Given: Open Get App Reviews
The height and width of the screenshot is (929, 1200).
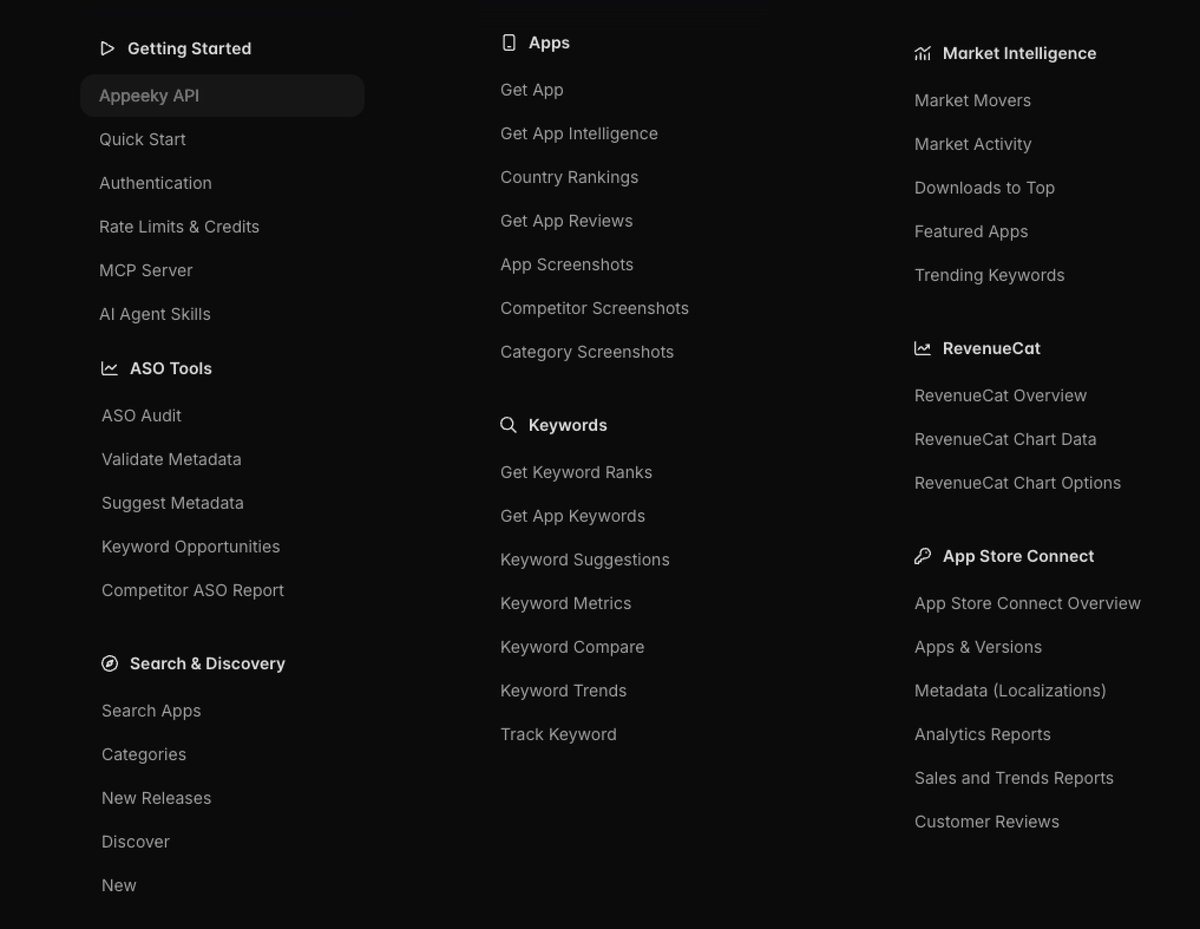Looking at the screenshot, I should click(566, 221).
